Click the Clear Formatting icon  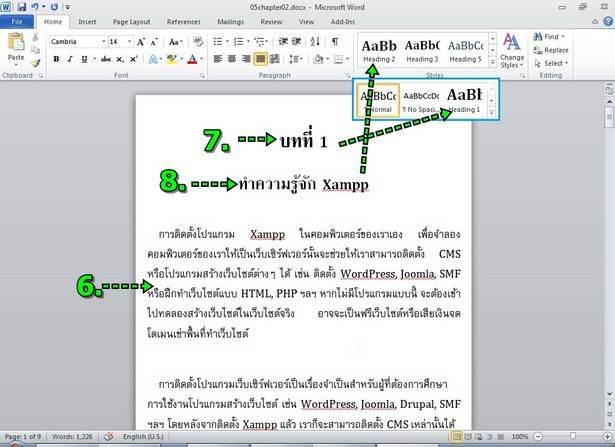coord(198,42)
